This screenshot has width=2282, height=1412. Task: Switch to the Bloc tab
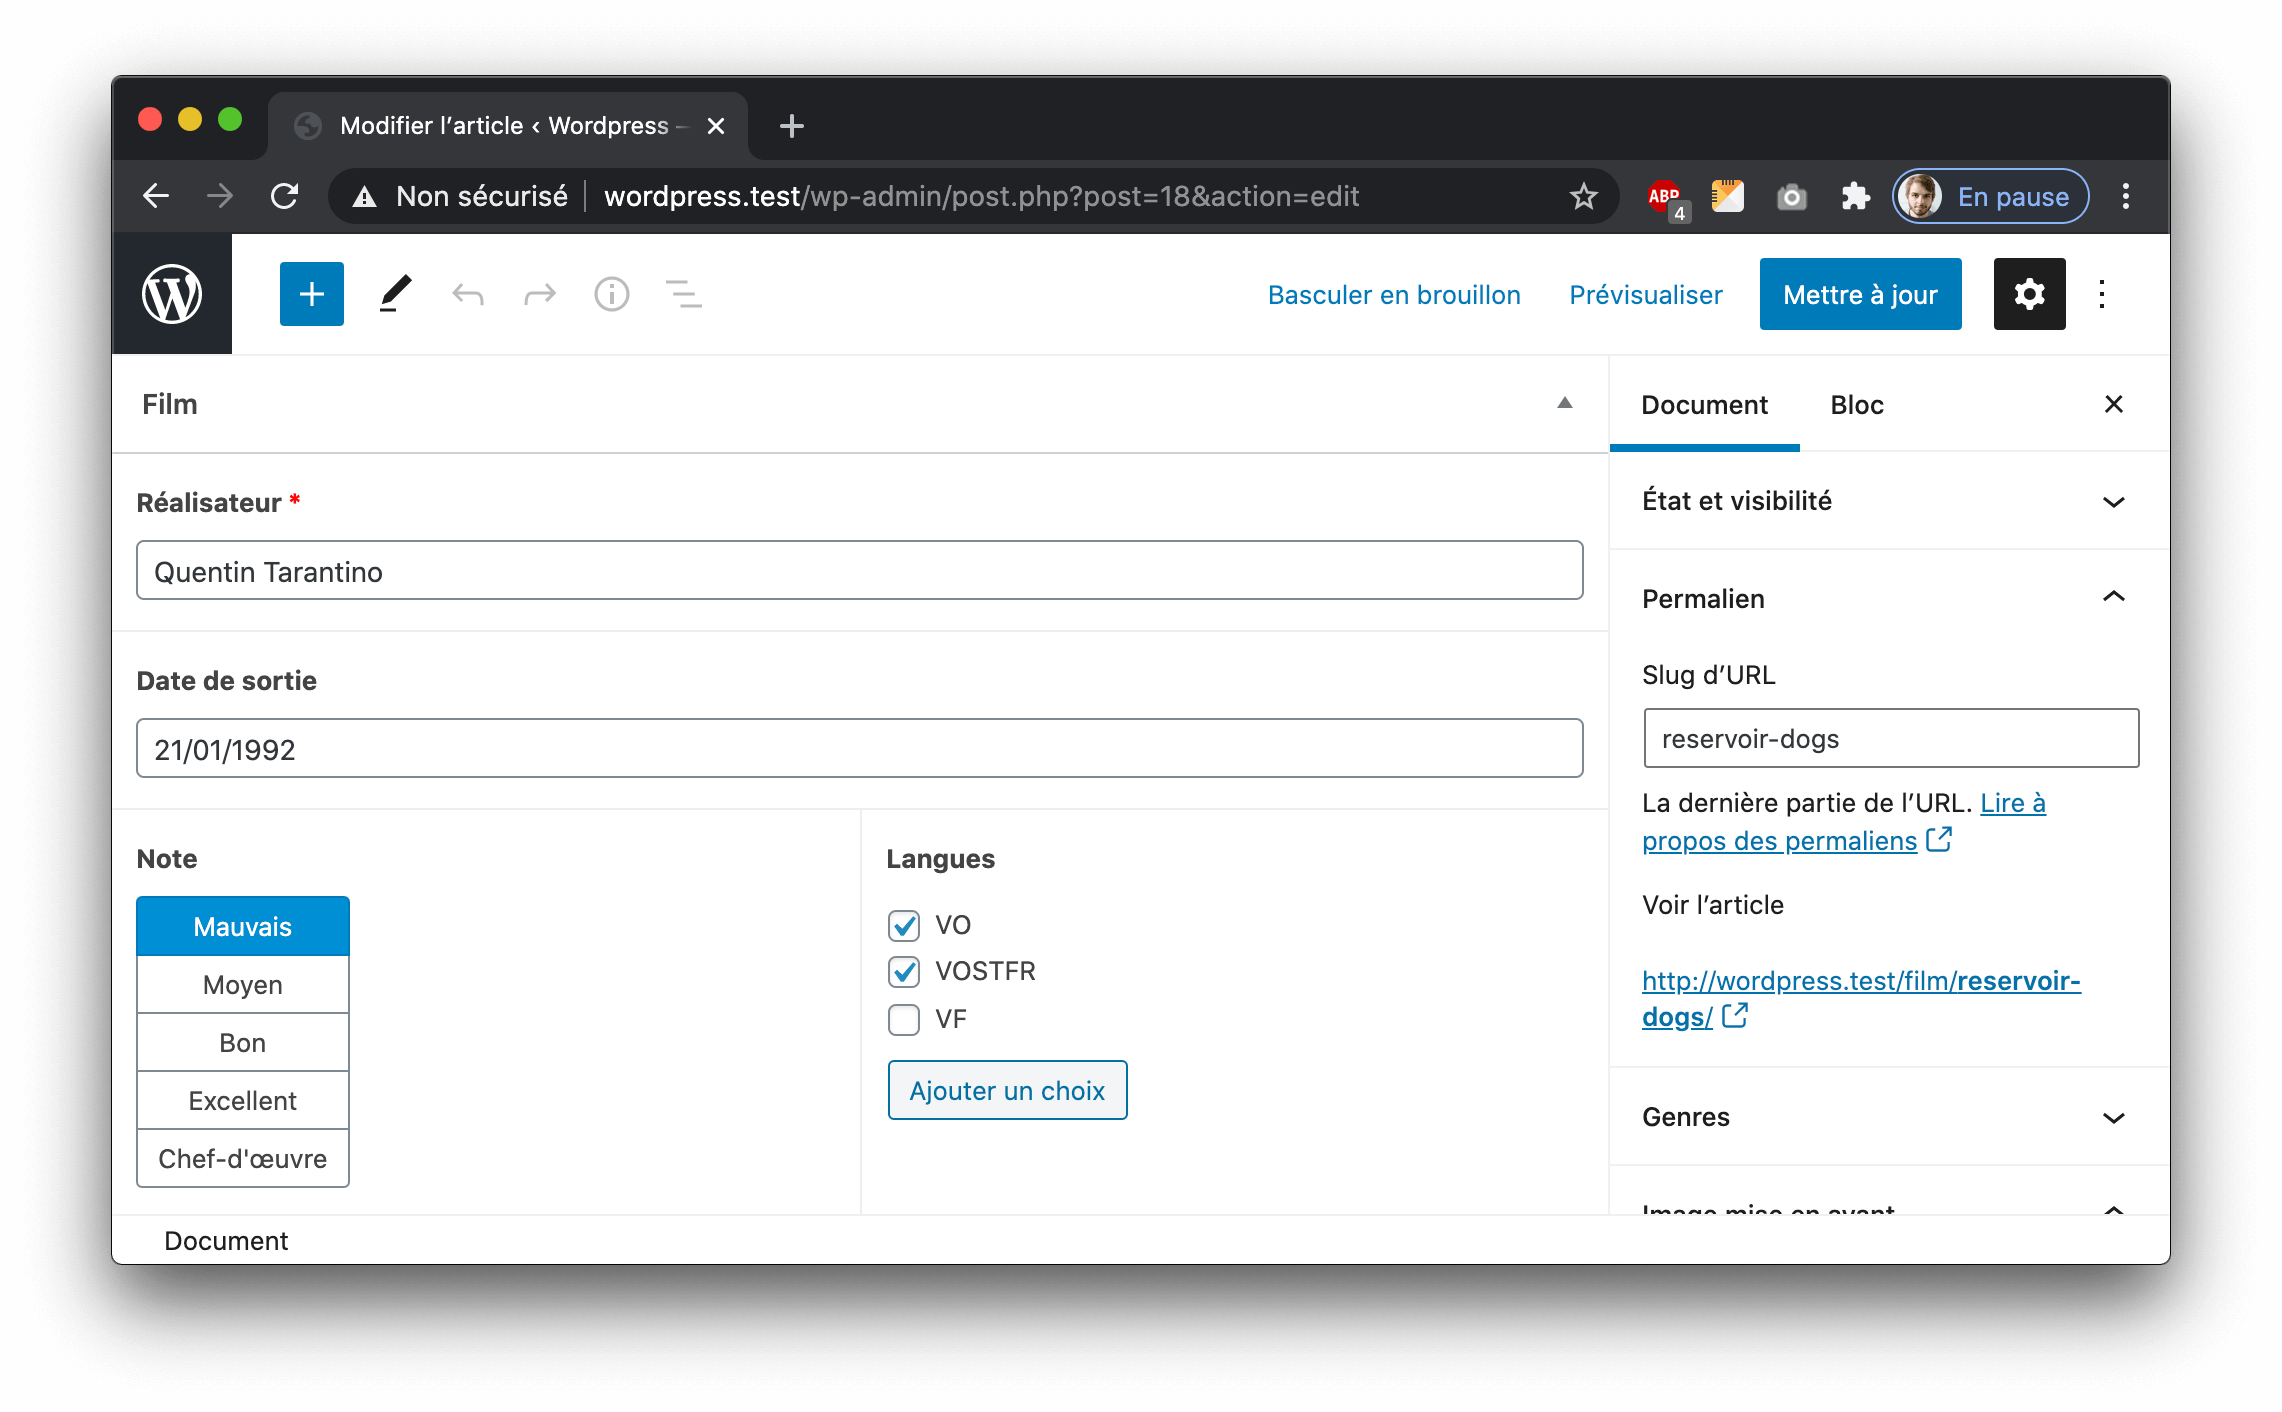click(x=1856, y=405)
